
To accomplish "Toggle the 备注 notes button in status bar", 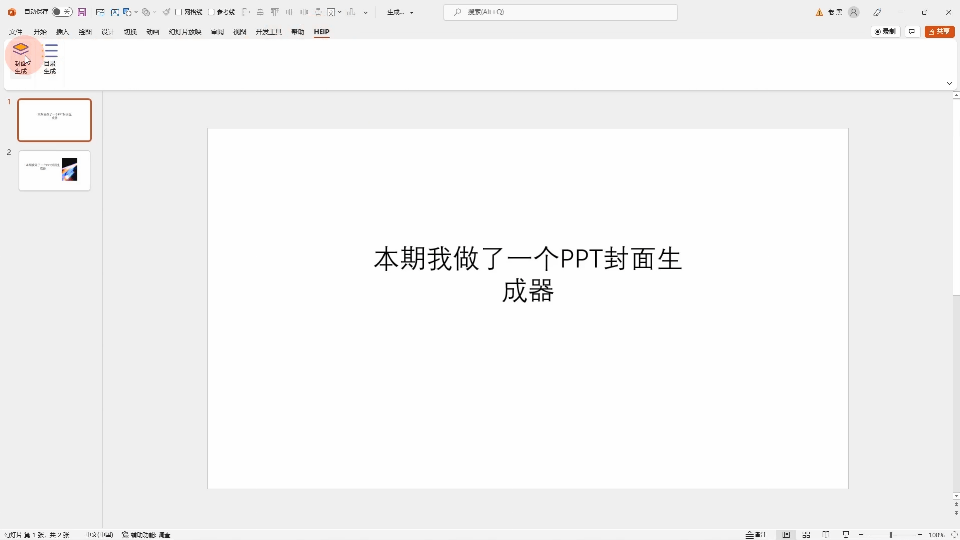I will [x=756, y=534].
